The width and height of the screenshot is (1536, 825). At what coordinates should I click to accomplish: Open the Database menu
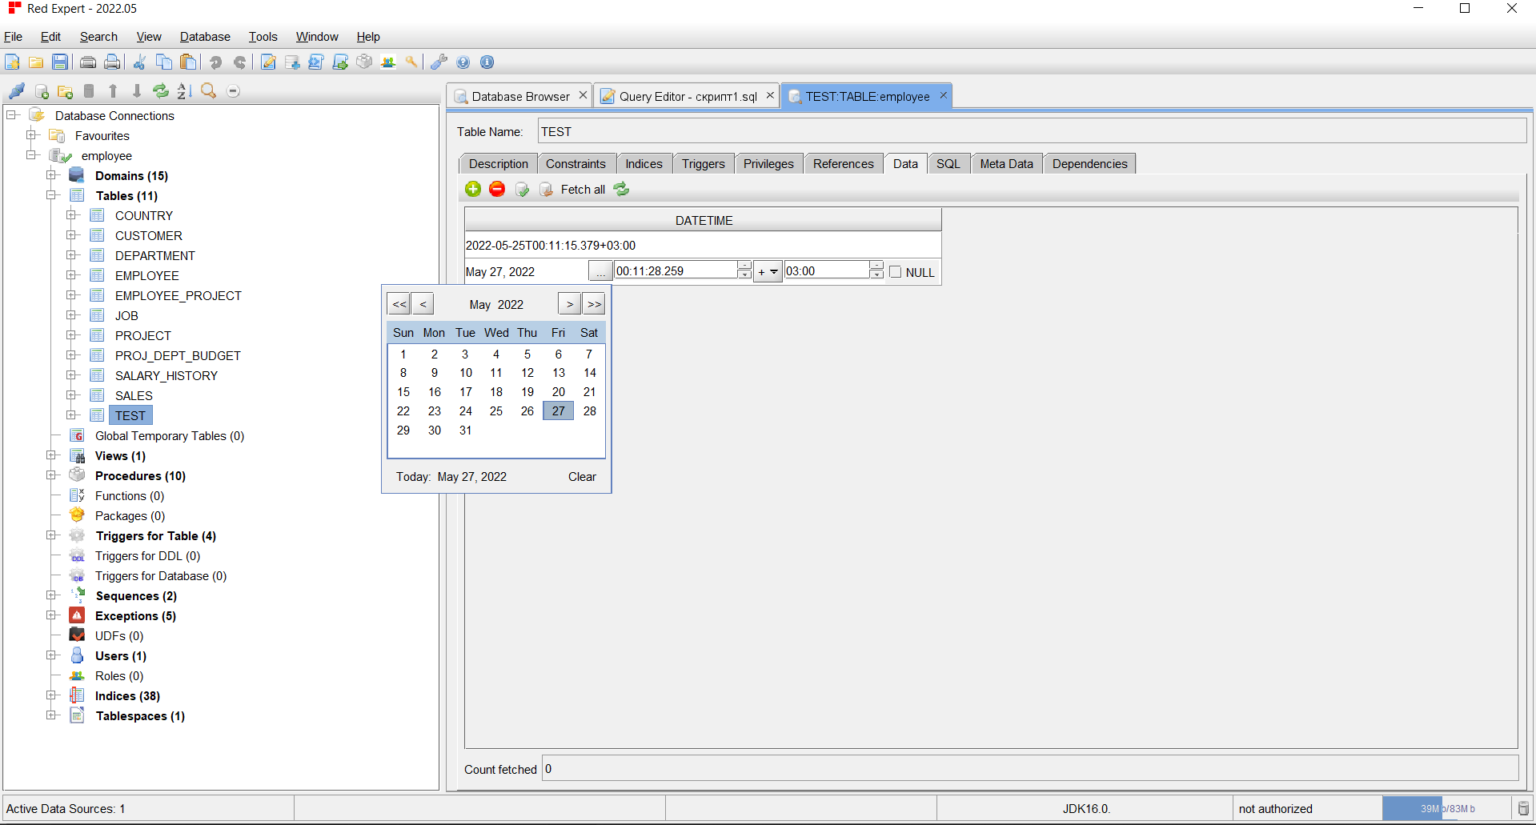(x=205, y=37)
